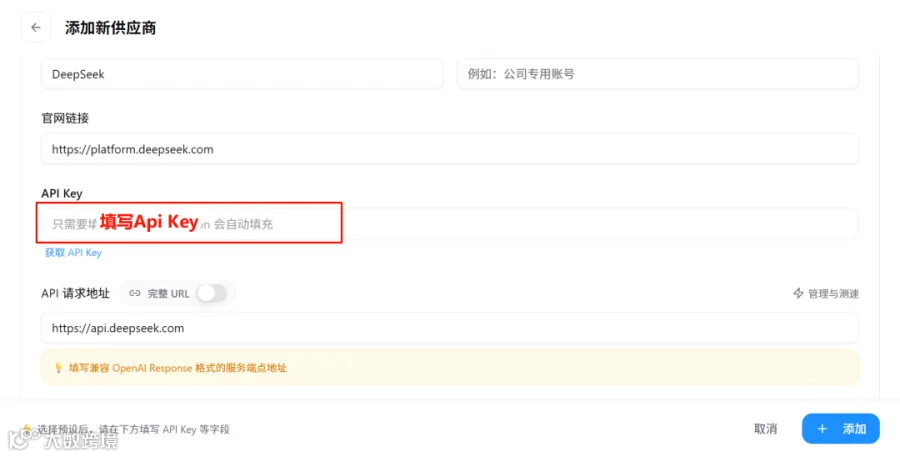The width and height of the screenshot is (900, 457).
Task: Focus the API Key input field
Action: pos(450,224)
